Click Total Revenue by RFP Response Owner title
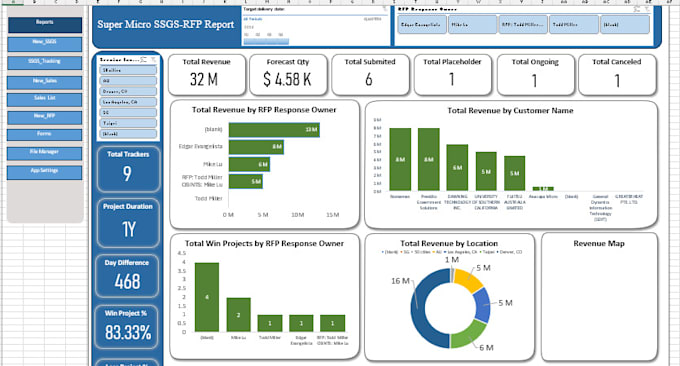Image resolution: width=680 pixels, height=366 pixels. [264, 110]
